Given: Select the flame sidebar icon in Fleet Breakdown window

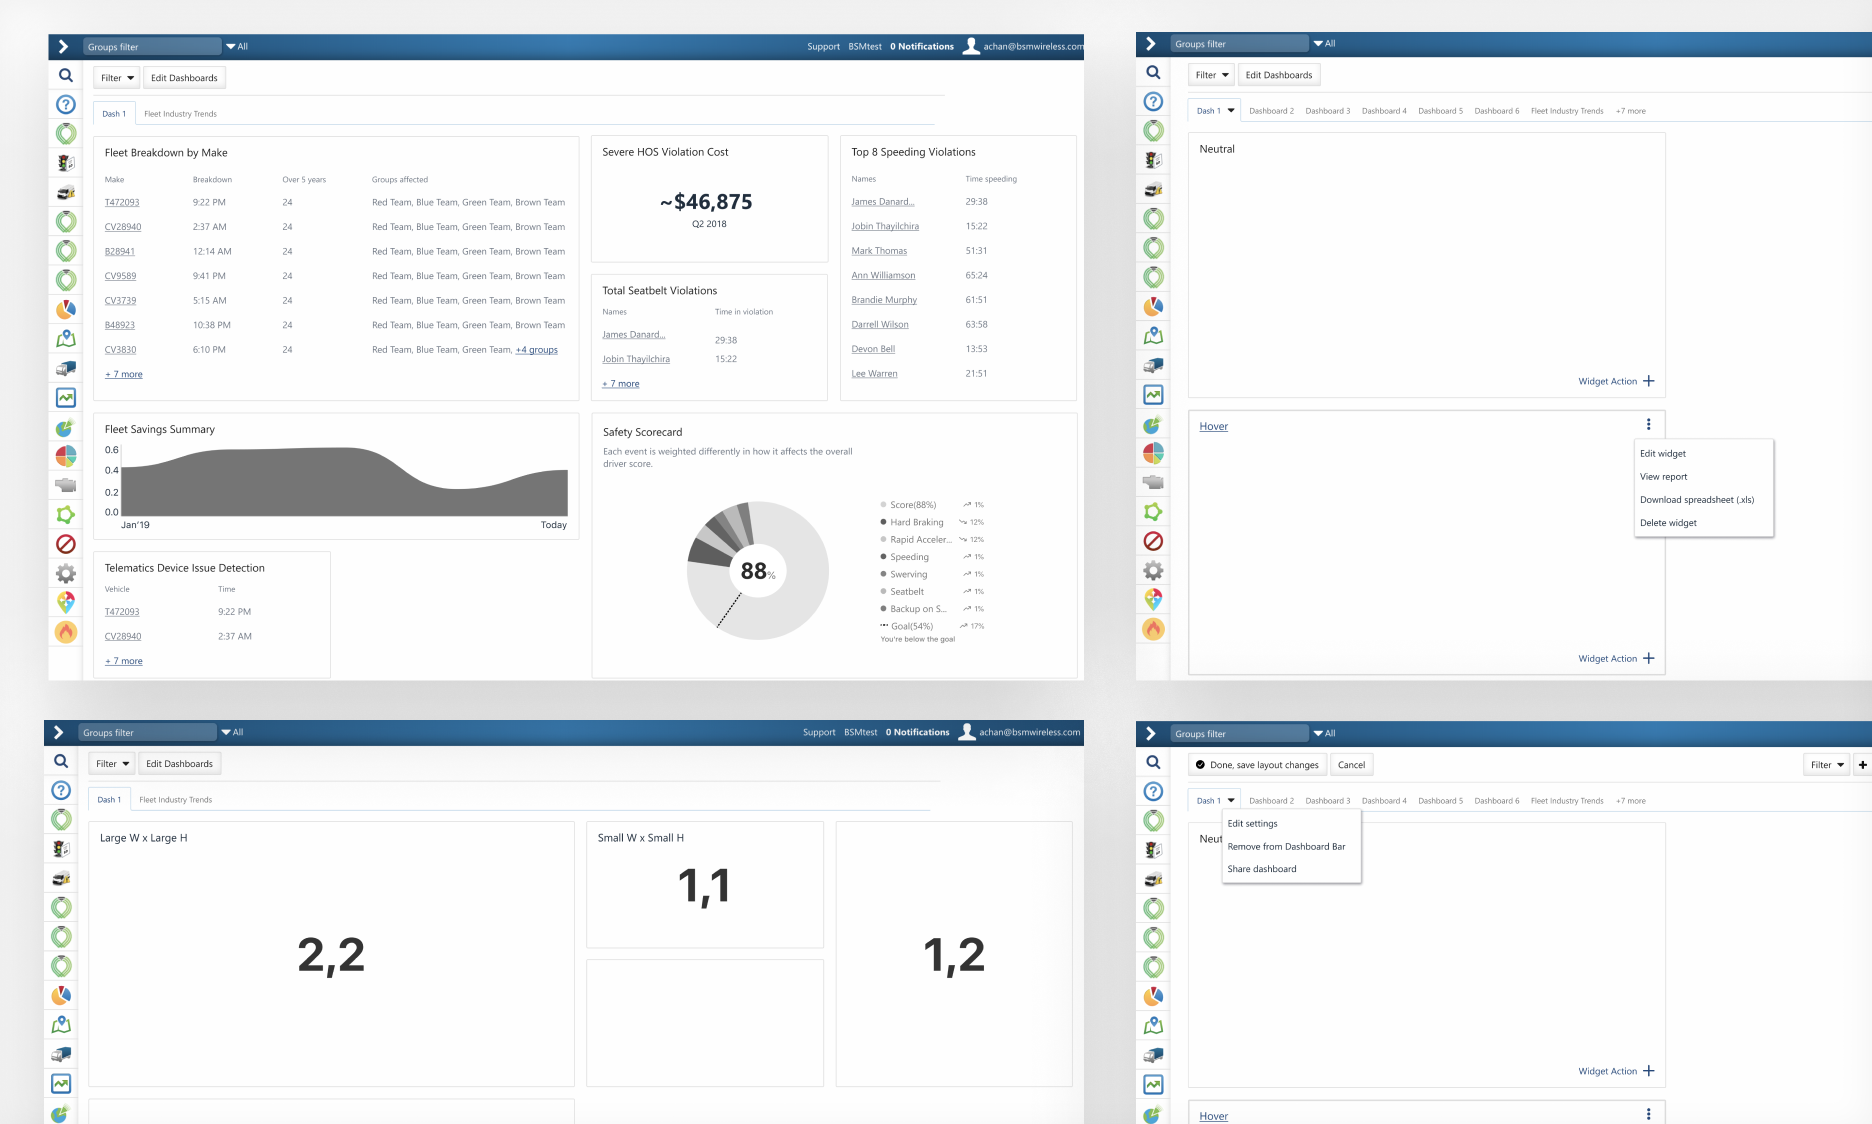Looking at the screenshot, I should click(65, 632).
